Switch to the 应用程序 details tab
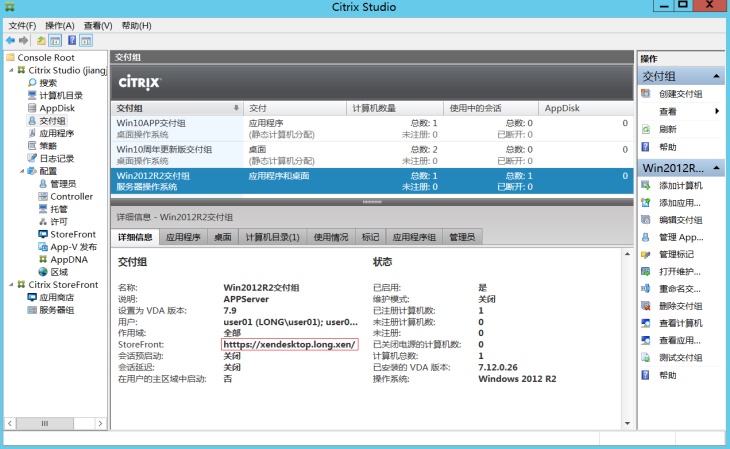Viewport: 730px width, 449px height. 183,237
